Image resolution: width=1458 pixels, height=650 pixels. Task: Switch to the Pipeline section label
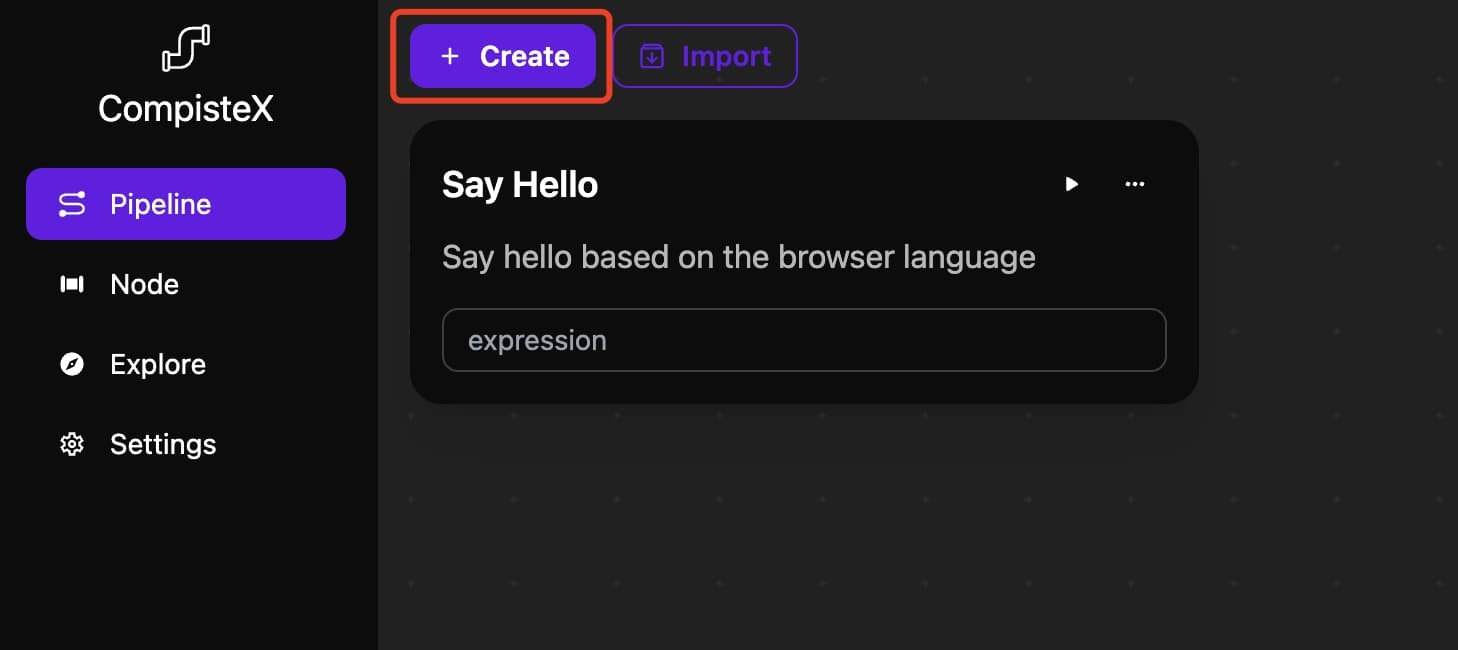pos(161,204)
